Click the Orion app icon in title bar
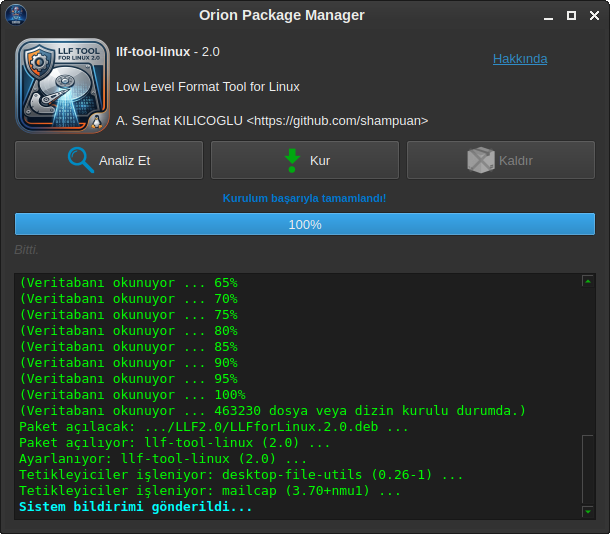Viewport: 610px width, 534px height. click(x=17, y=15)
